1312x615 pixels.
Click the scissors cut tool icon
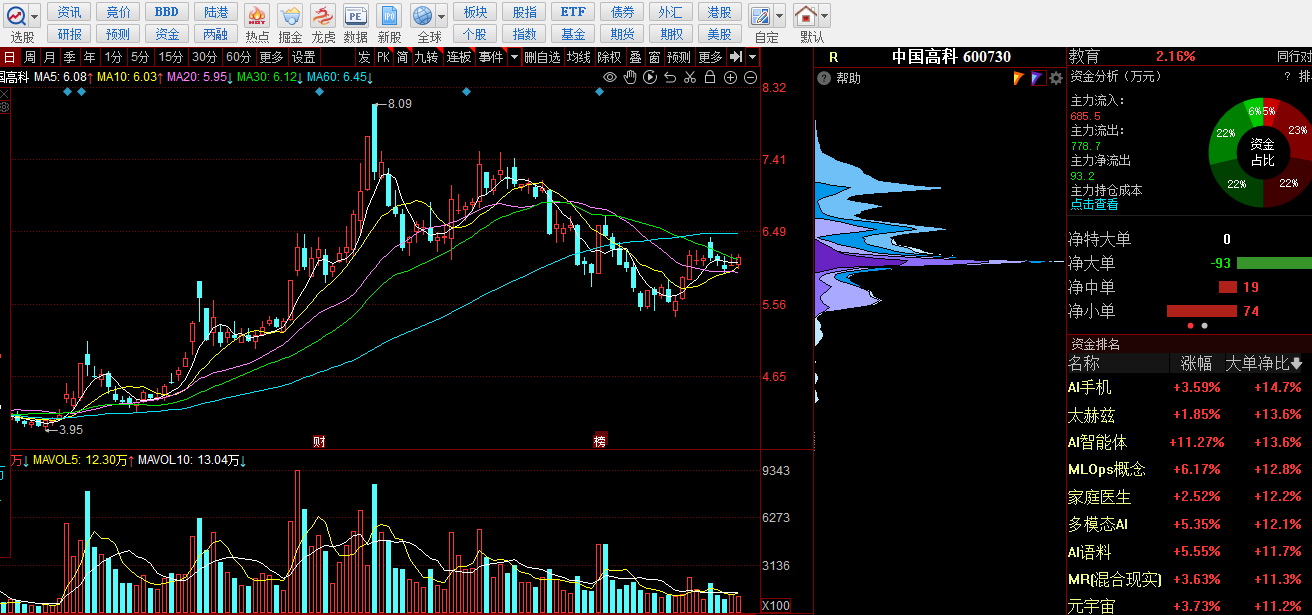coord(690,78)
